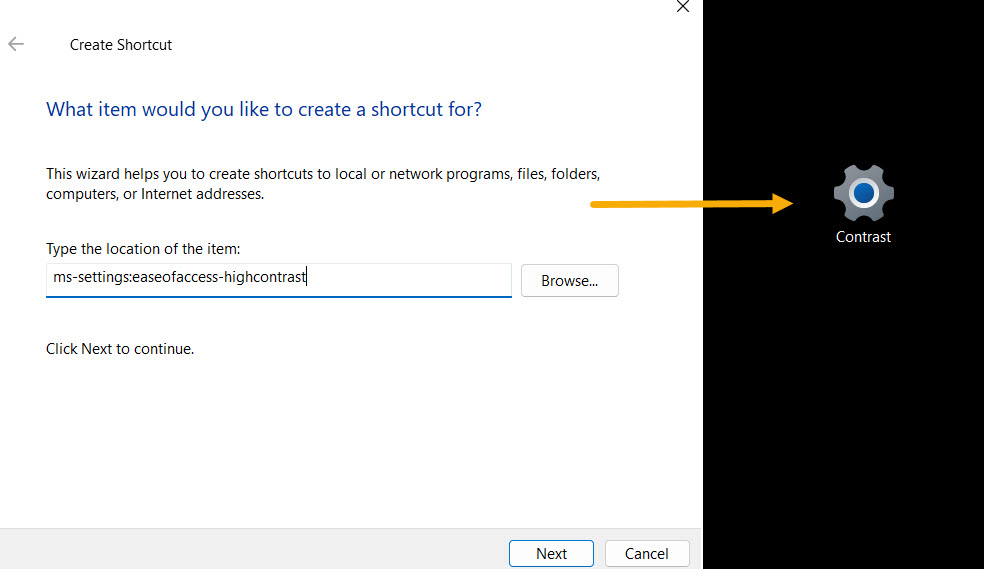This screenshot has width=984, height=569.
Task: Open the Contrast desktop shortcut icon
Action: [x=864, y=193]
